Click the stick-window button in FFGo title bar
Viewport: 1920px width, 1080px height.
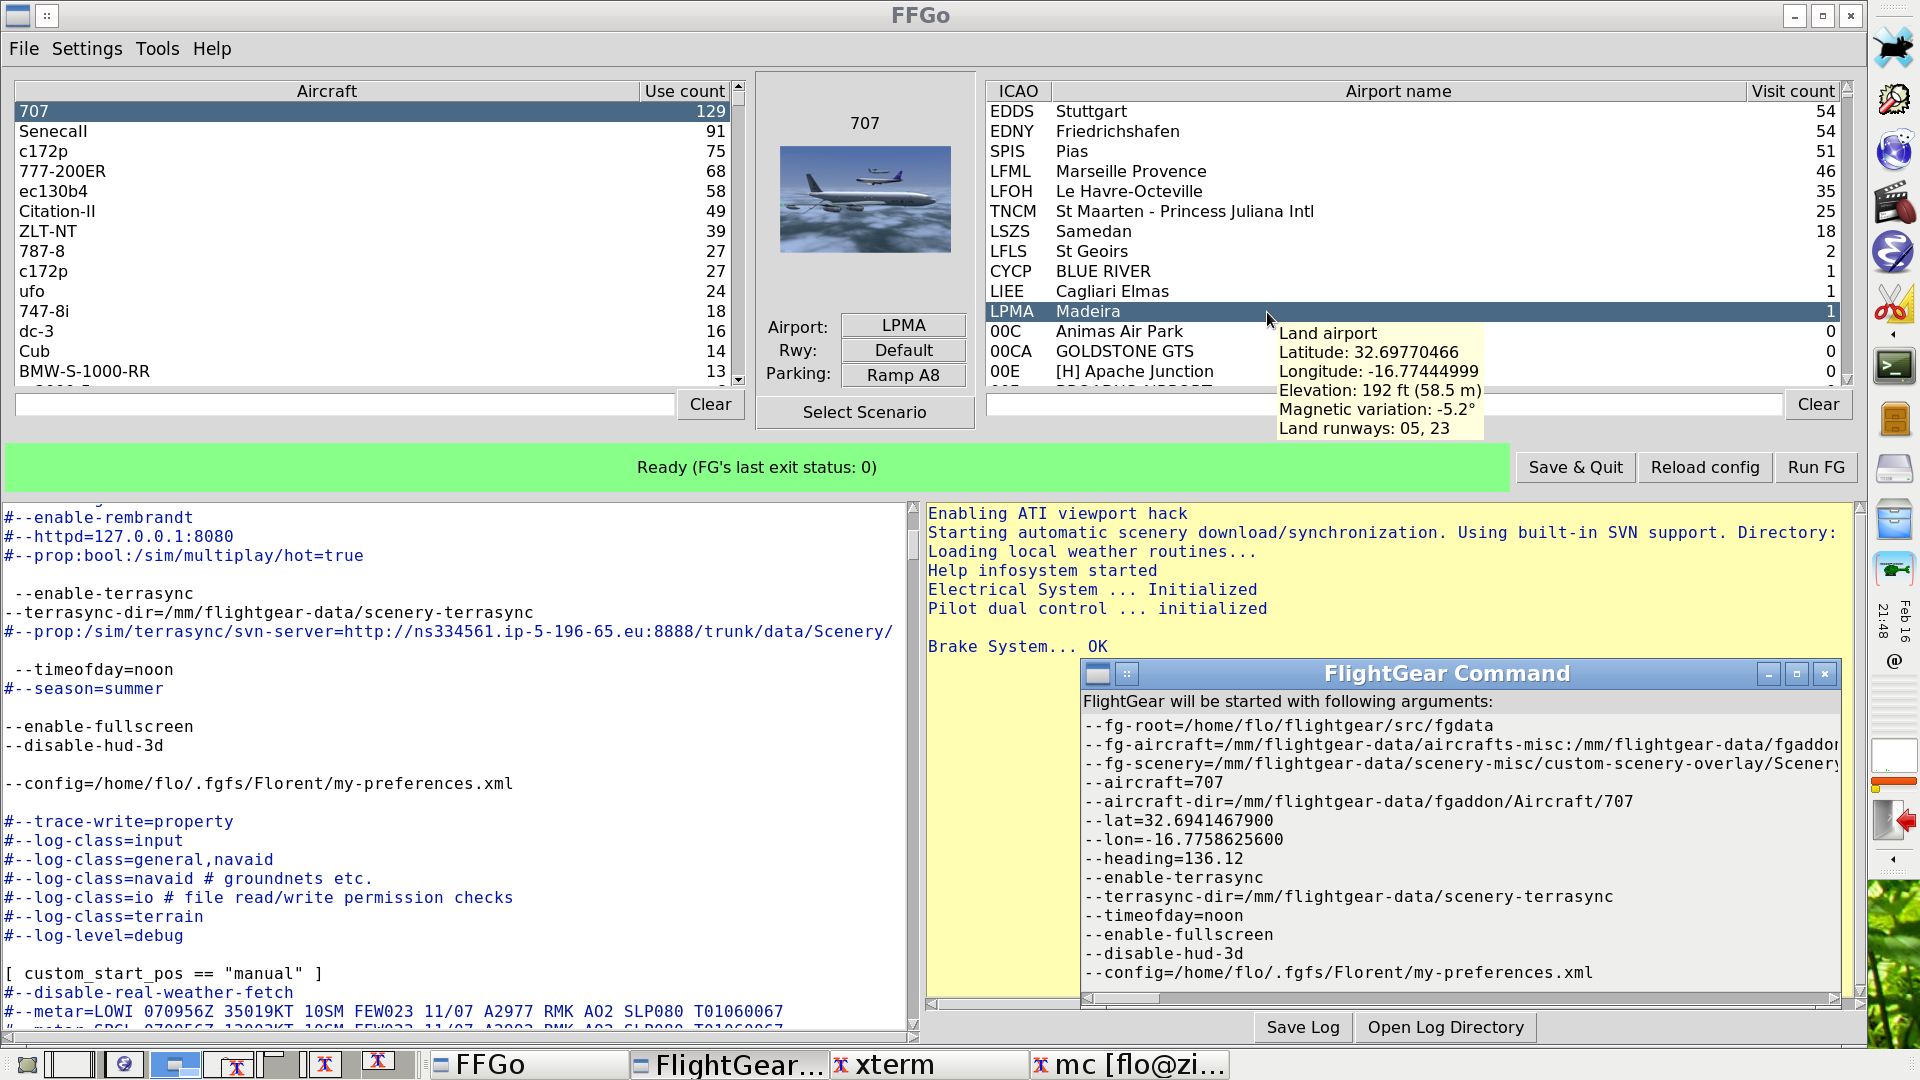pos(47,15)
